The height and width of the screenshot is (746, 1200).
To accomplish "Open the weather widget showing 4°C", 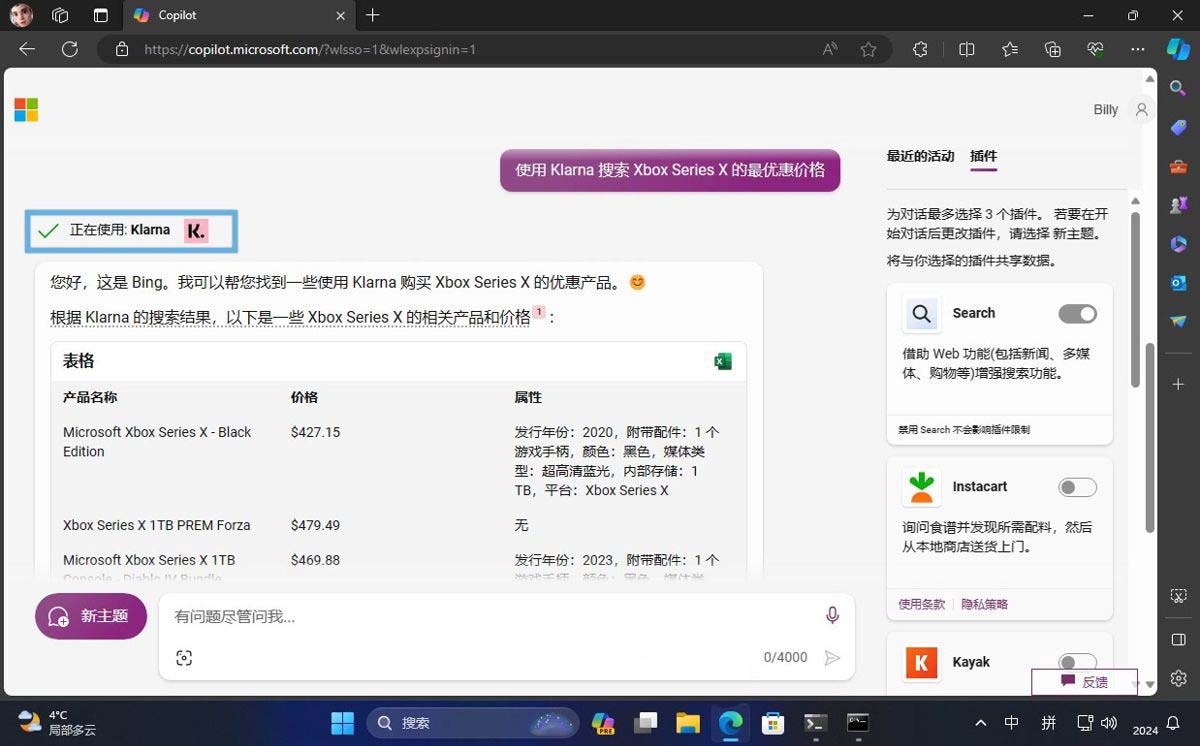I will click(x=58, y=722).
